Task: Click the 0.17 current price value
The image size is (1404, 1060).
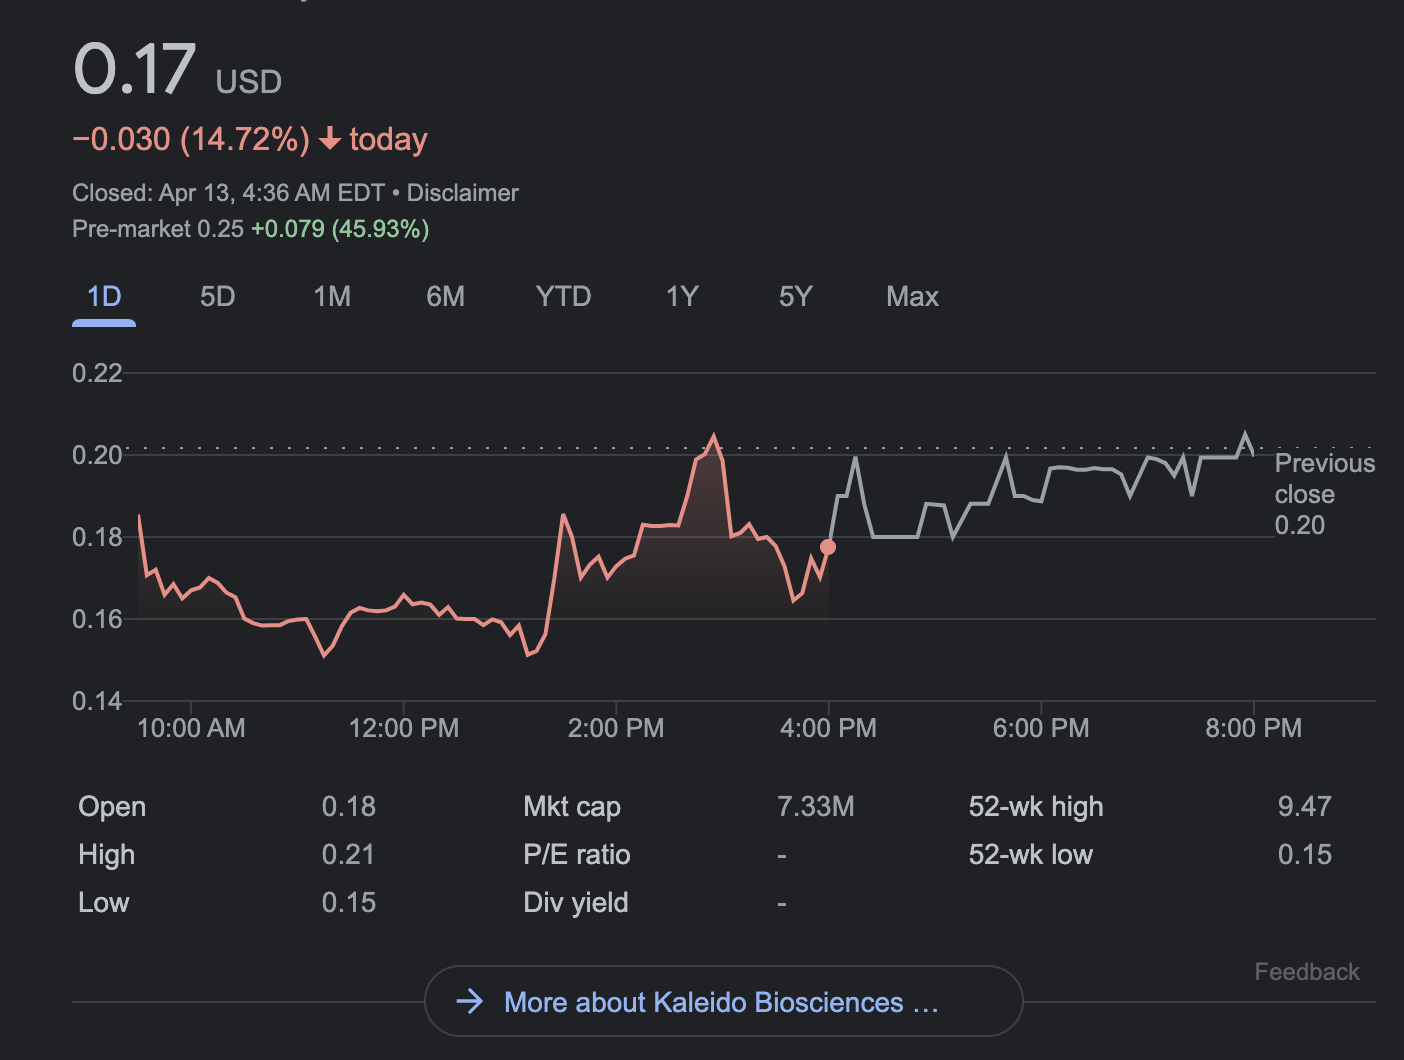Action: [134, 70]
